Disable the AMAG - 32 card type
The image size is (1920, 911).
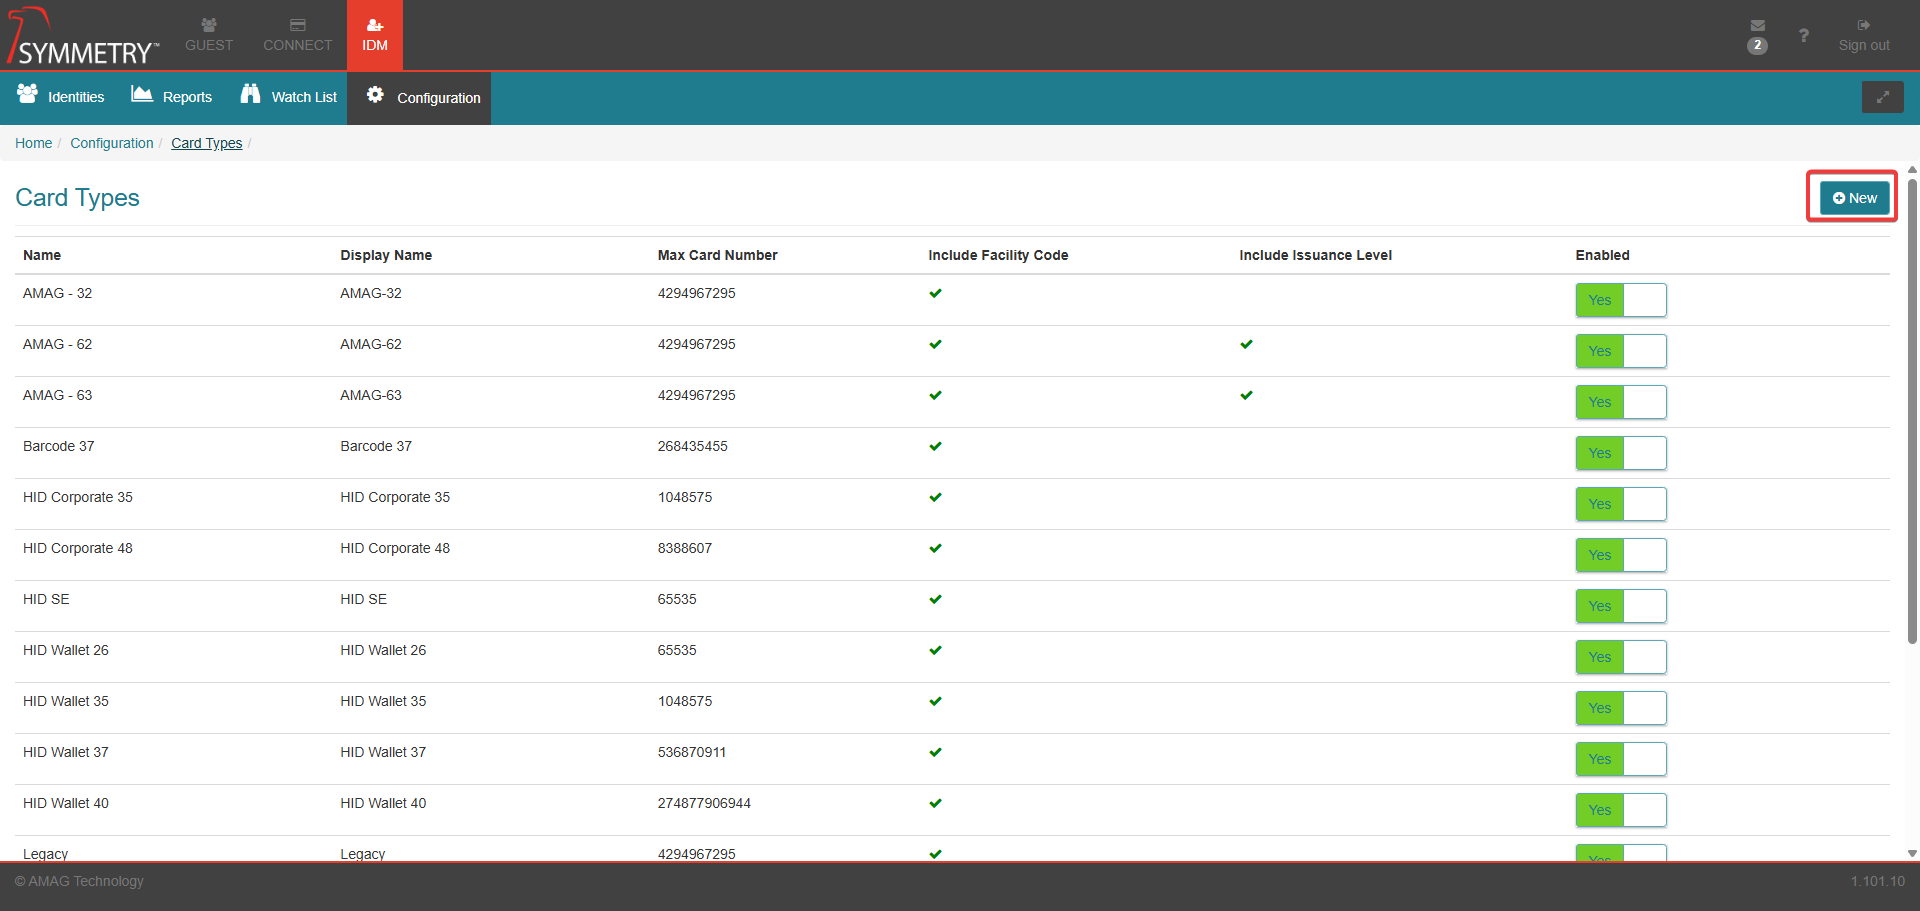(x=1620, y=300)
